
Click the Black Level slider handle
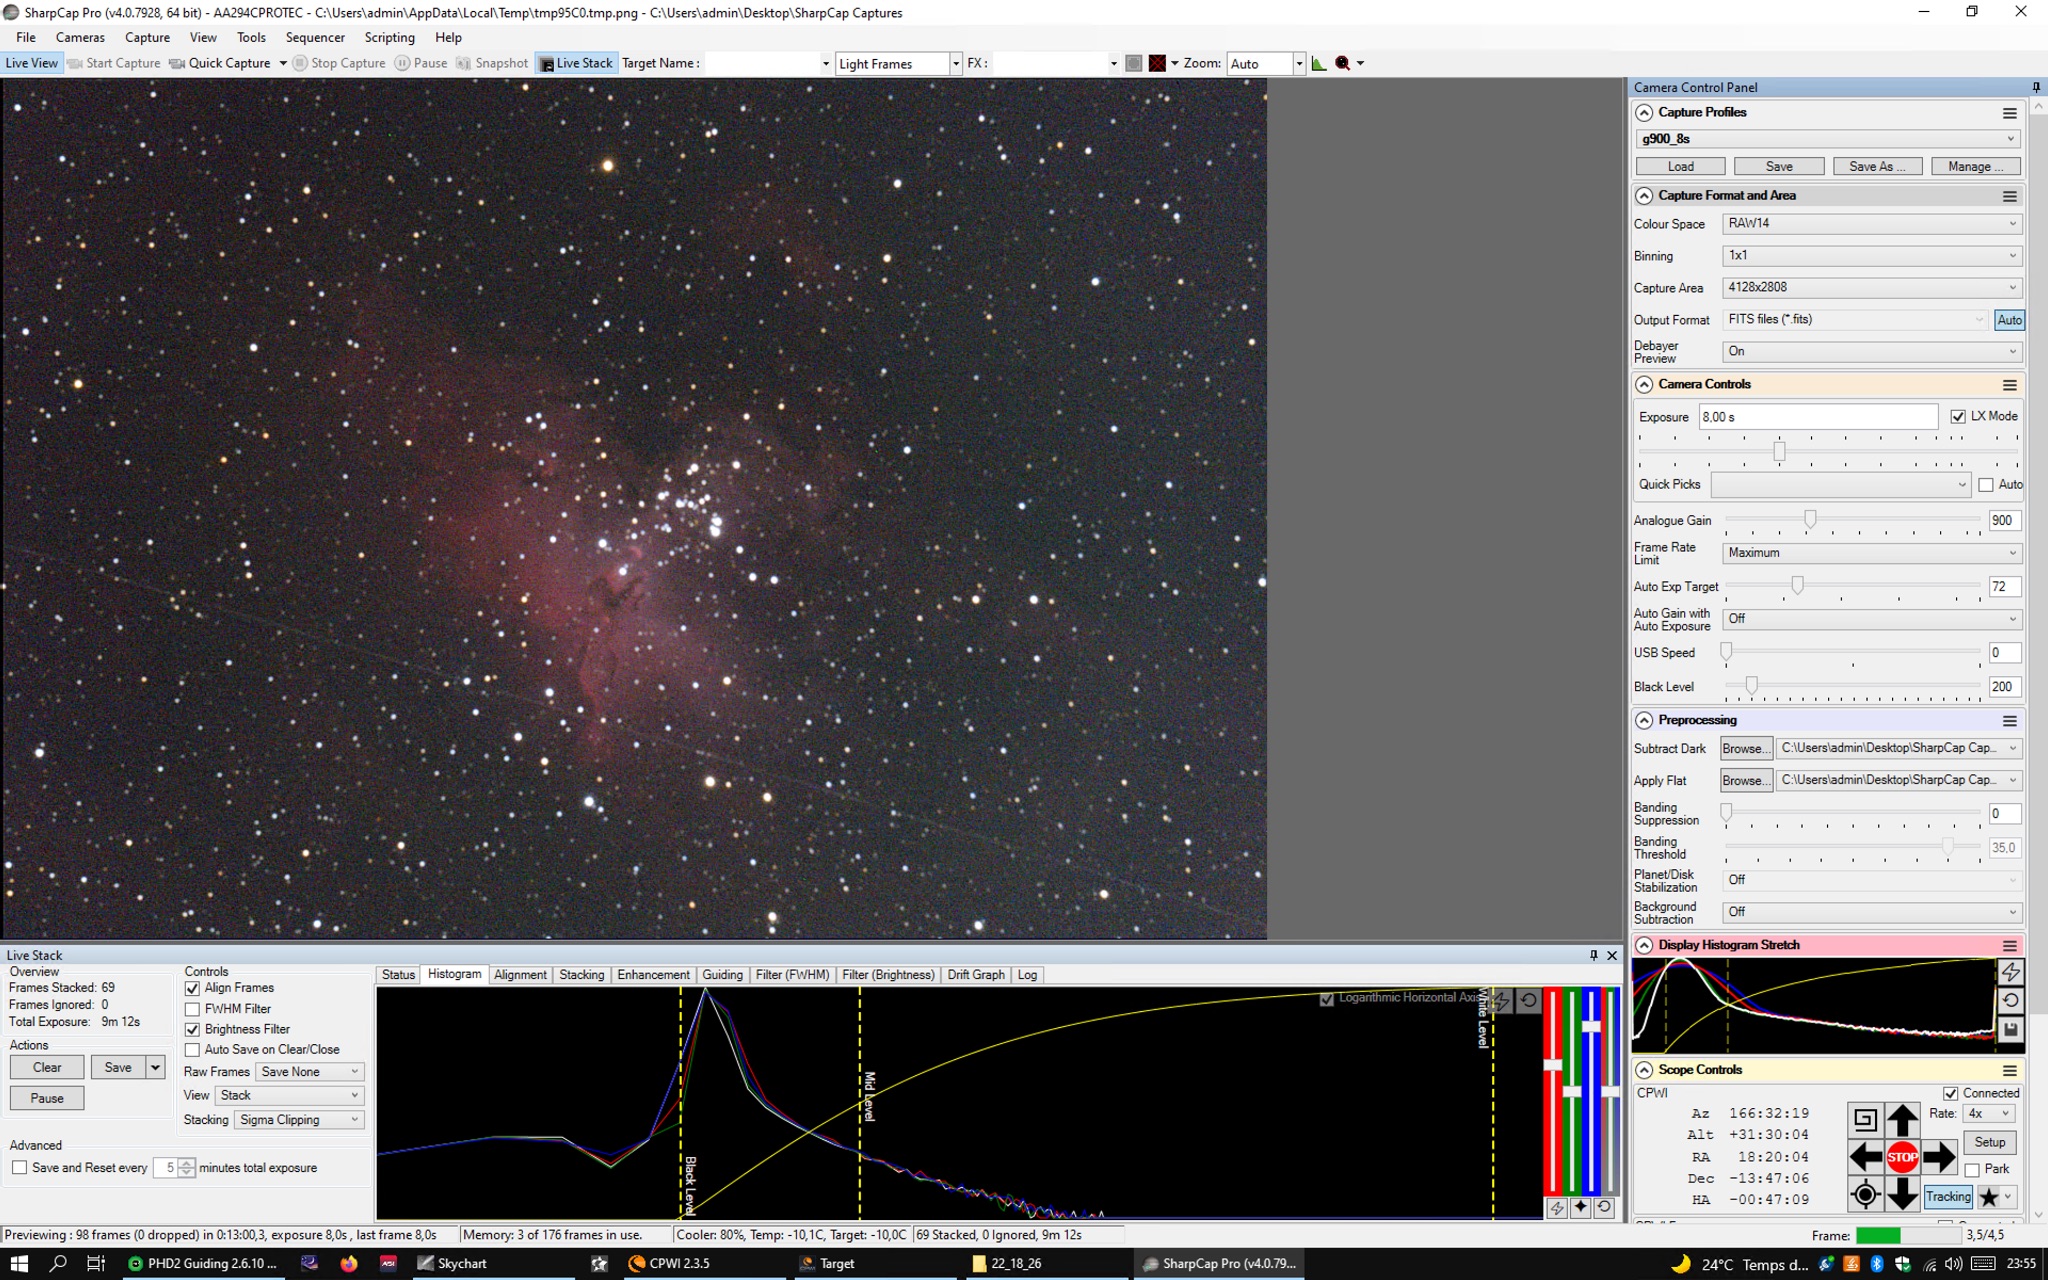[x=1751, y=685]
